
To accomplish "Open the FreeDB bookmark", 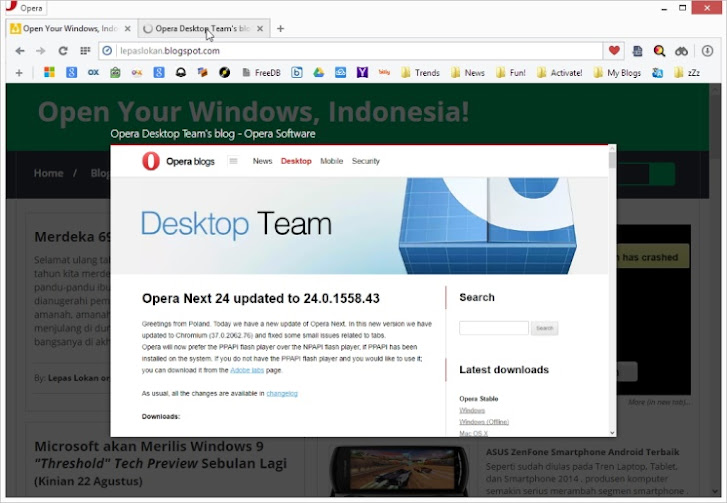I will [x=261, y=73].
